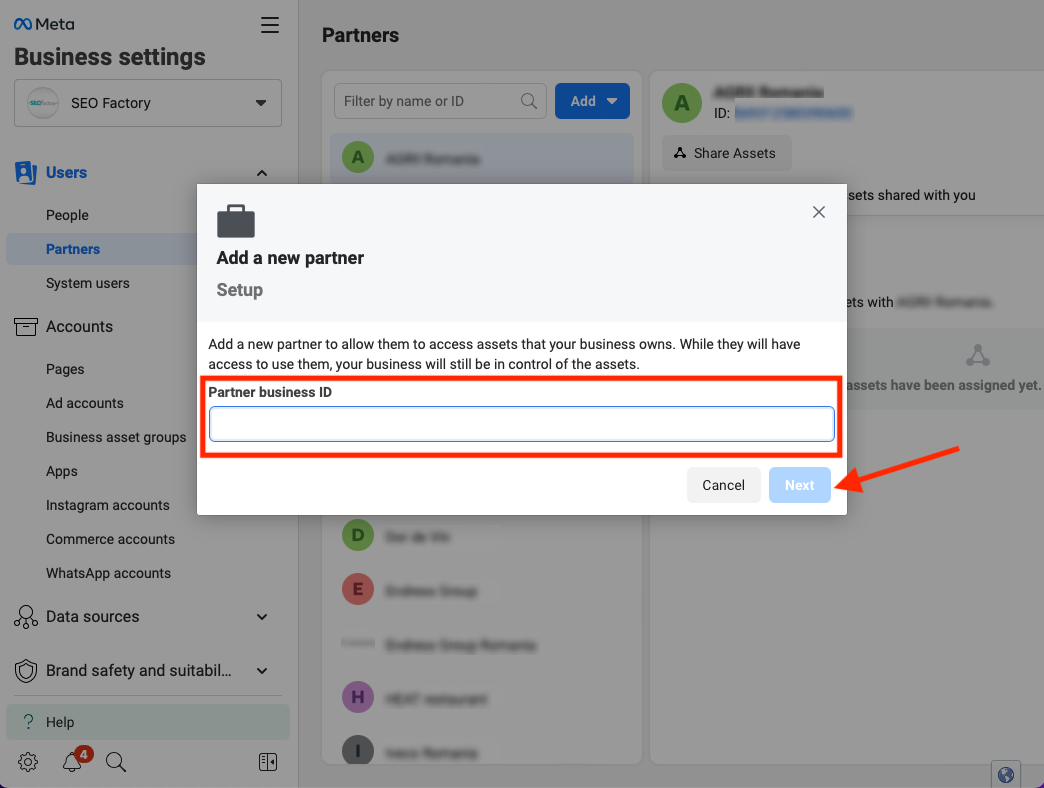
Task: Go to Ad accounts
Action: (x=85, y=403)
